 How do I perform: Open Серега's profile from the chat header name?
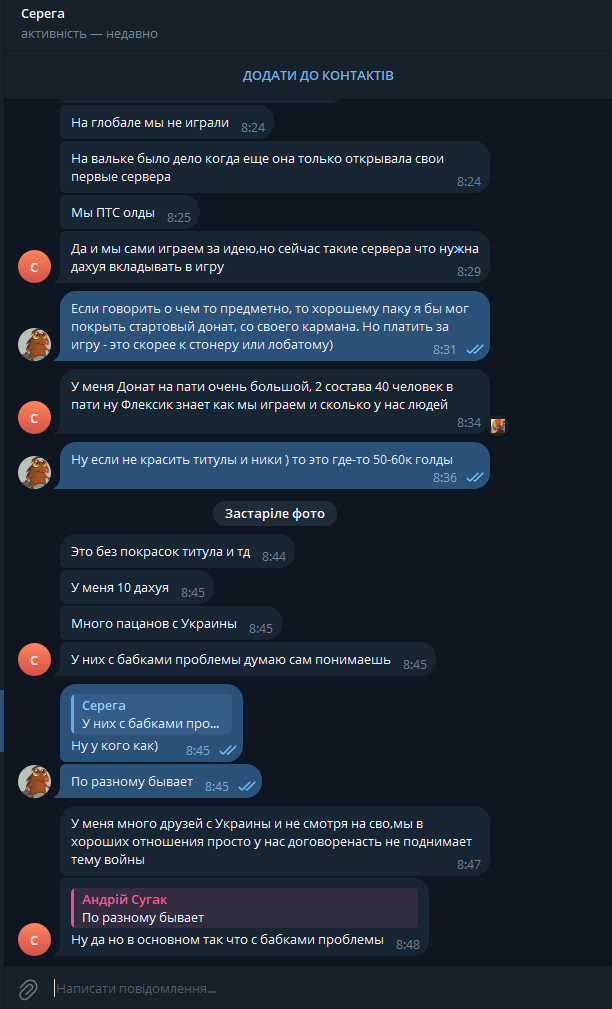tap(43, 14)
